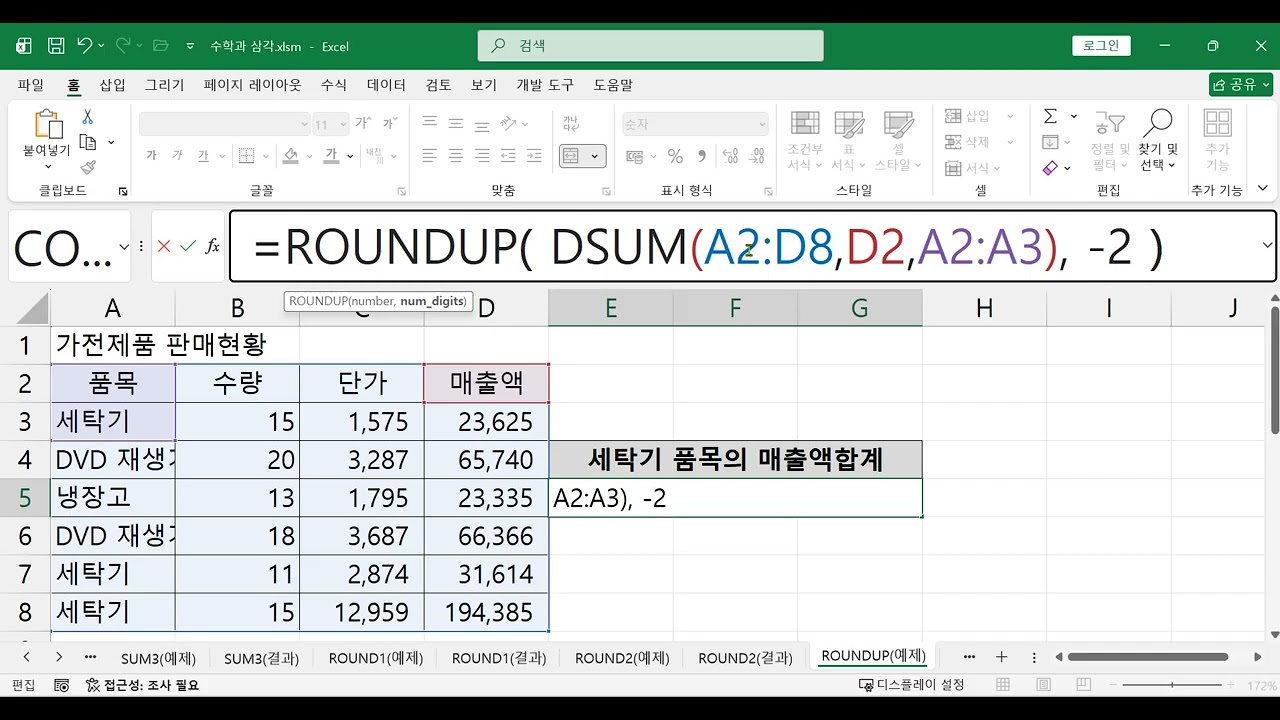The height and width of the screenshot is (720, 1280).
Task: Select the Format Painter brush icon
Action: click(88, 168)
